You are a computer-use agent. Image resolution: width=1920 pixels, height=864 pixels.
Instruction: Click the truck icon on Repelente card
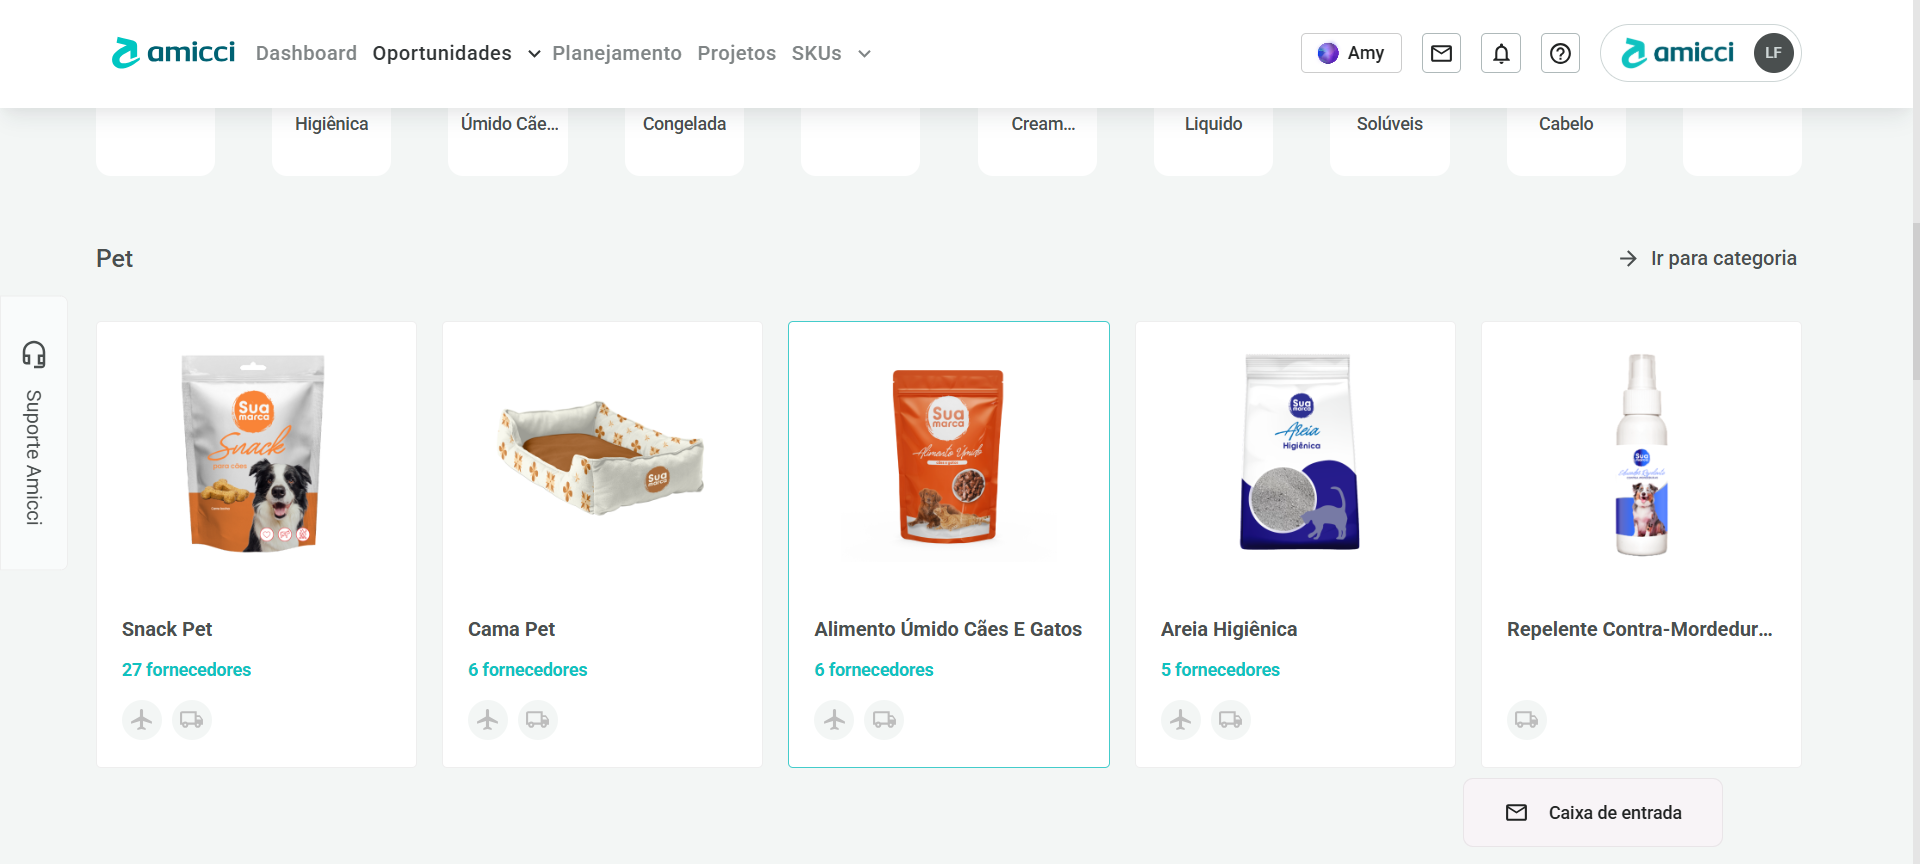pyautogui.click(x=1527, y=719)
